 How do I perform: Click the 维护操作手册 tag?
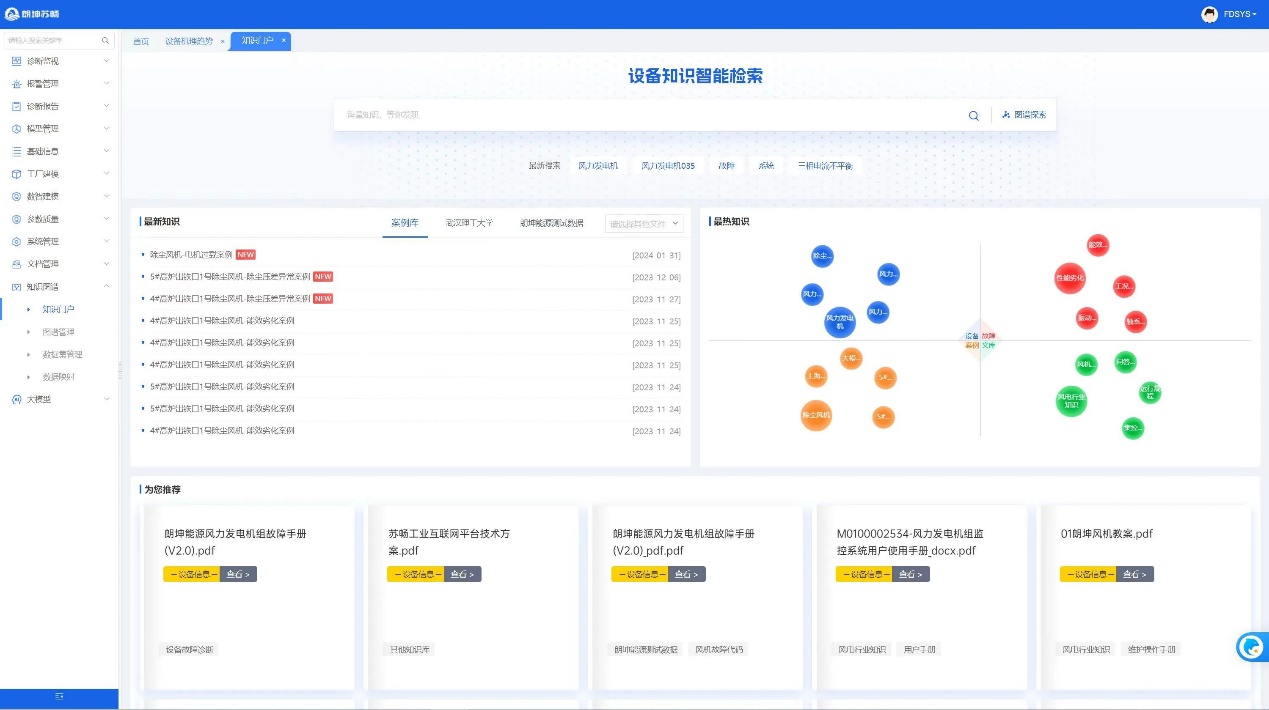tap(1152, 650)
